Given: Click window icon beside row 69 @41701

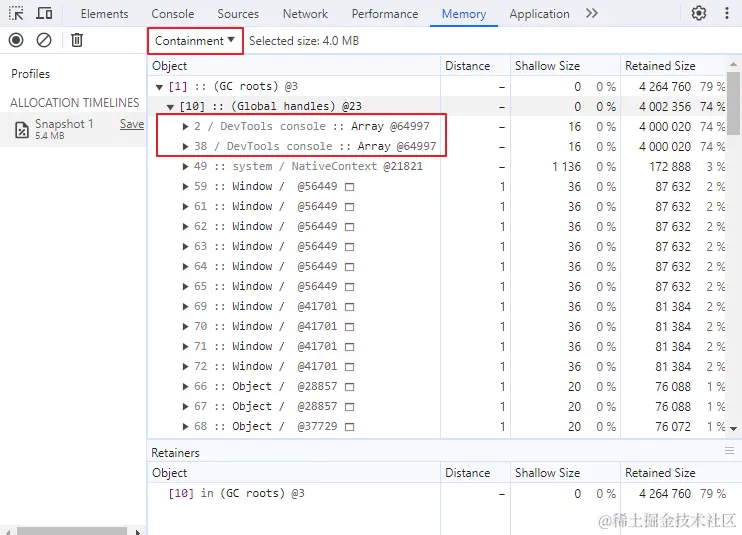Looking at the screenshot, I should pos(349,307).
